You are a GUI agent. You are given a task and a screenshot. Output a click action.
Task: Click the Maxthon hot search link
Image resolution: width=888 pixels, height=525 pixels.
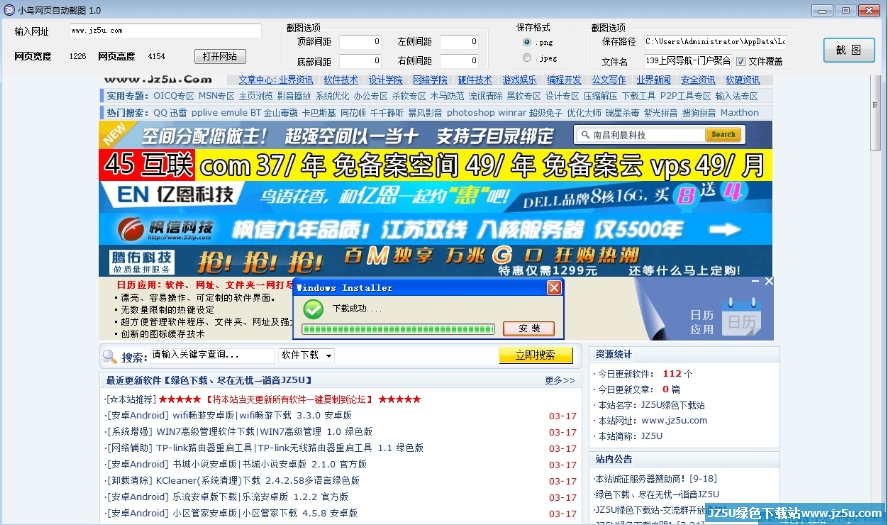(739, 113)
